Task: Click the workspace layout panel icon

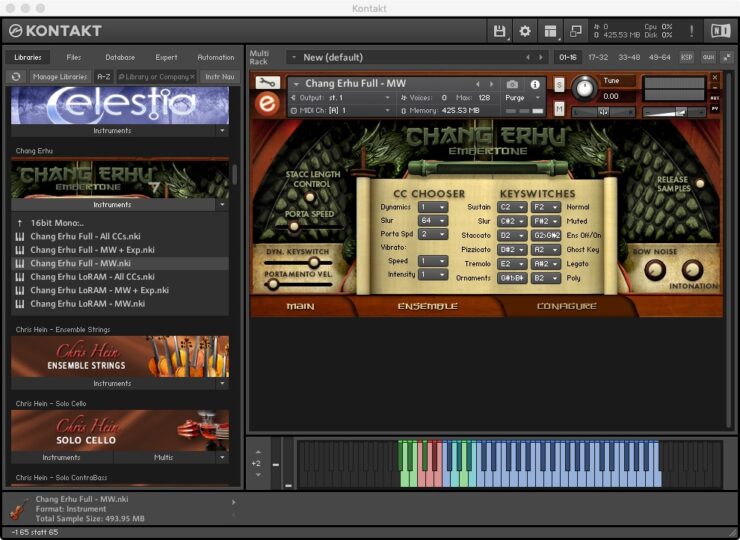Action: coord(551,31)
